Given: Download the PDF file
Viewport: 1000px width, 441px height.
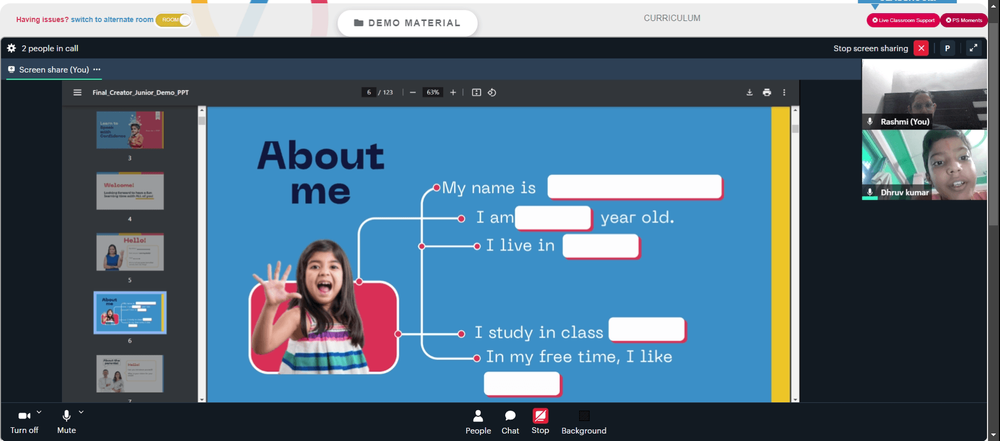Looking at the screenshot, I should [749, 93].
